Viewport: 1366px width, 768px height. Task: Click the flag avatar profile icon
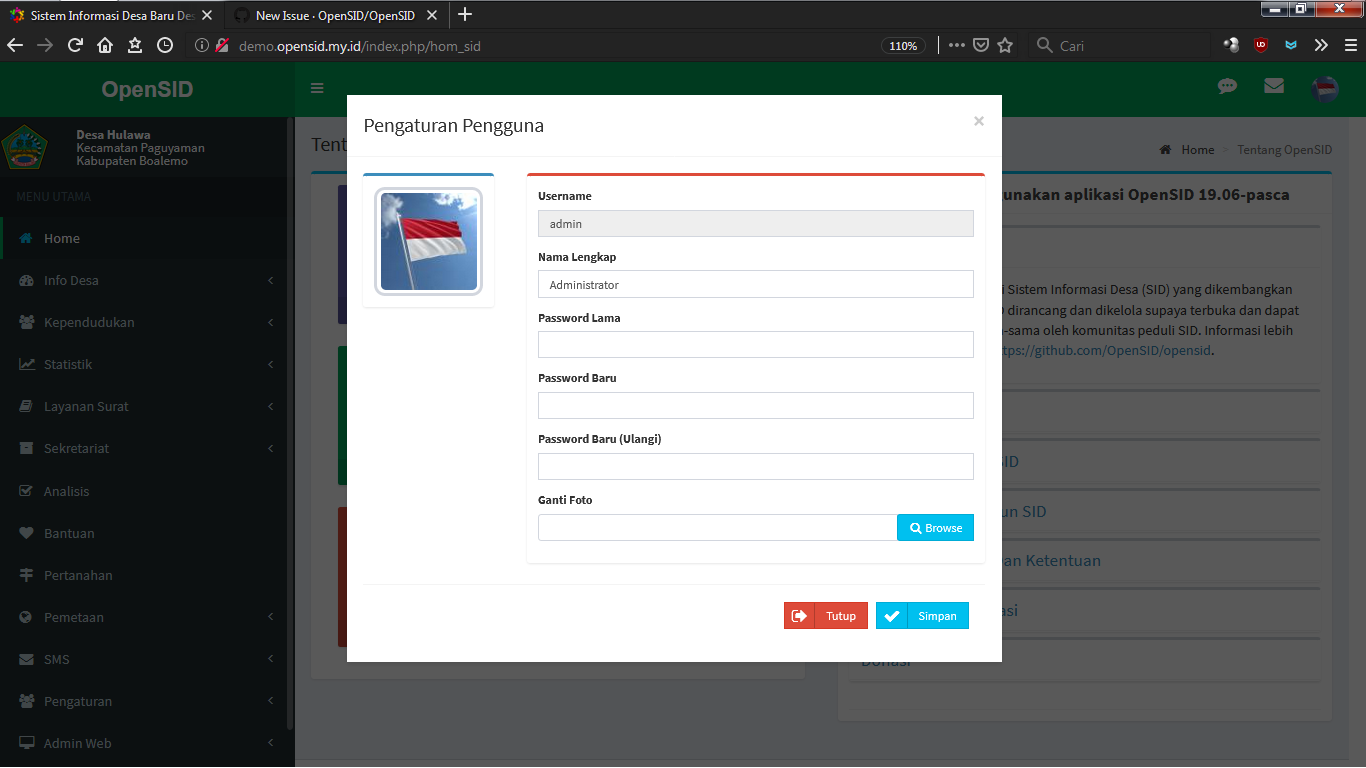click(1324, 88)
